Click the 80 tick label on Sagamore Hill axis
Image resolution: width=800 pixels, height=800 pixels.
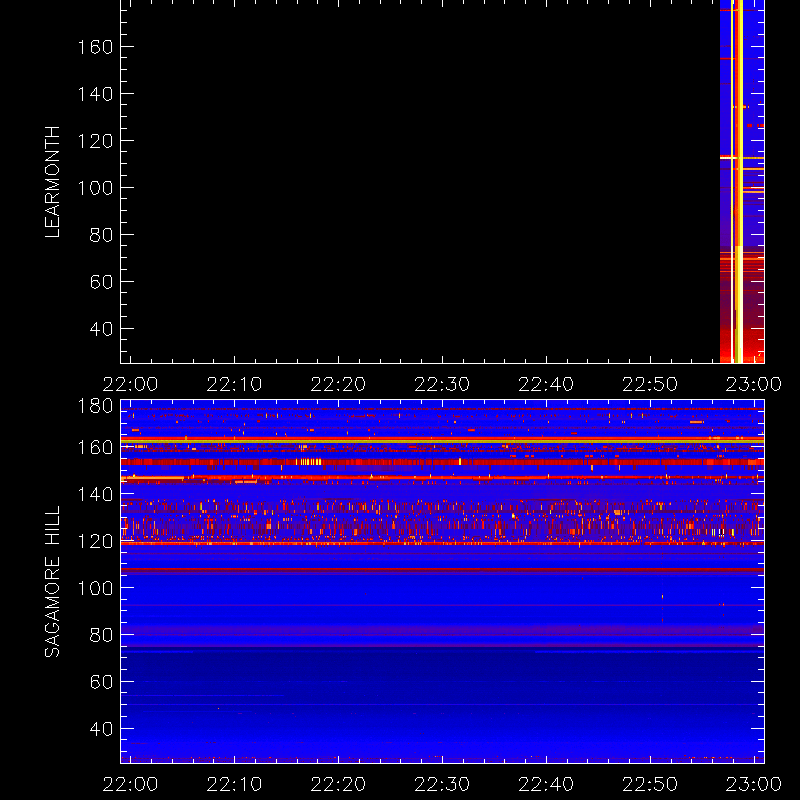pos(101,635)
